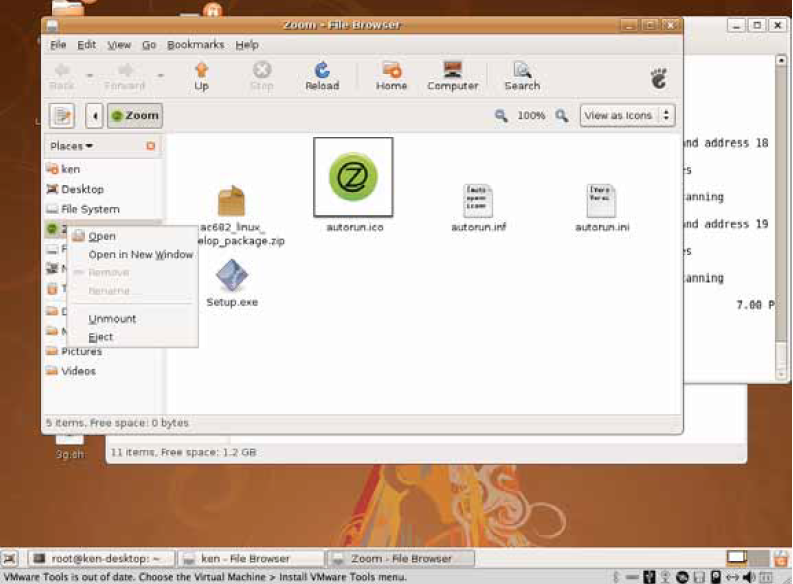
Task: Toggle text-based location bar button
Action: click(62, 116)
